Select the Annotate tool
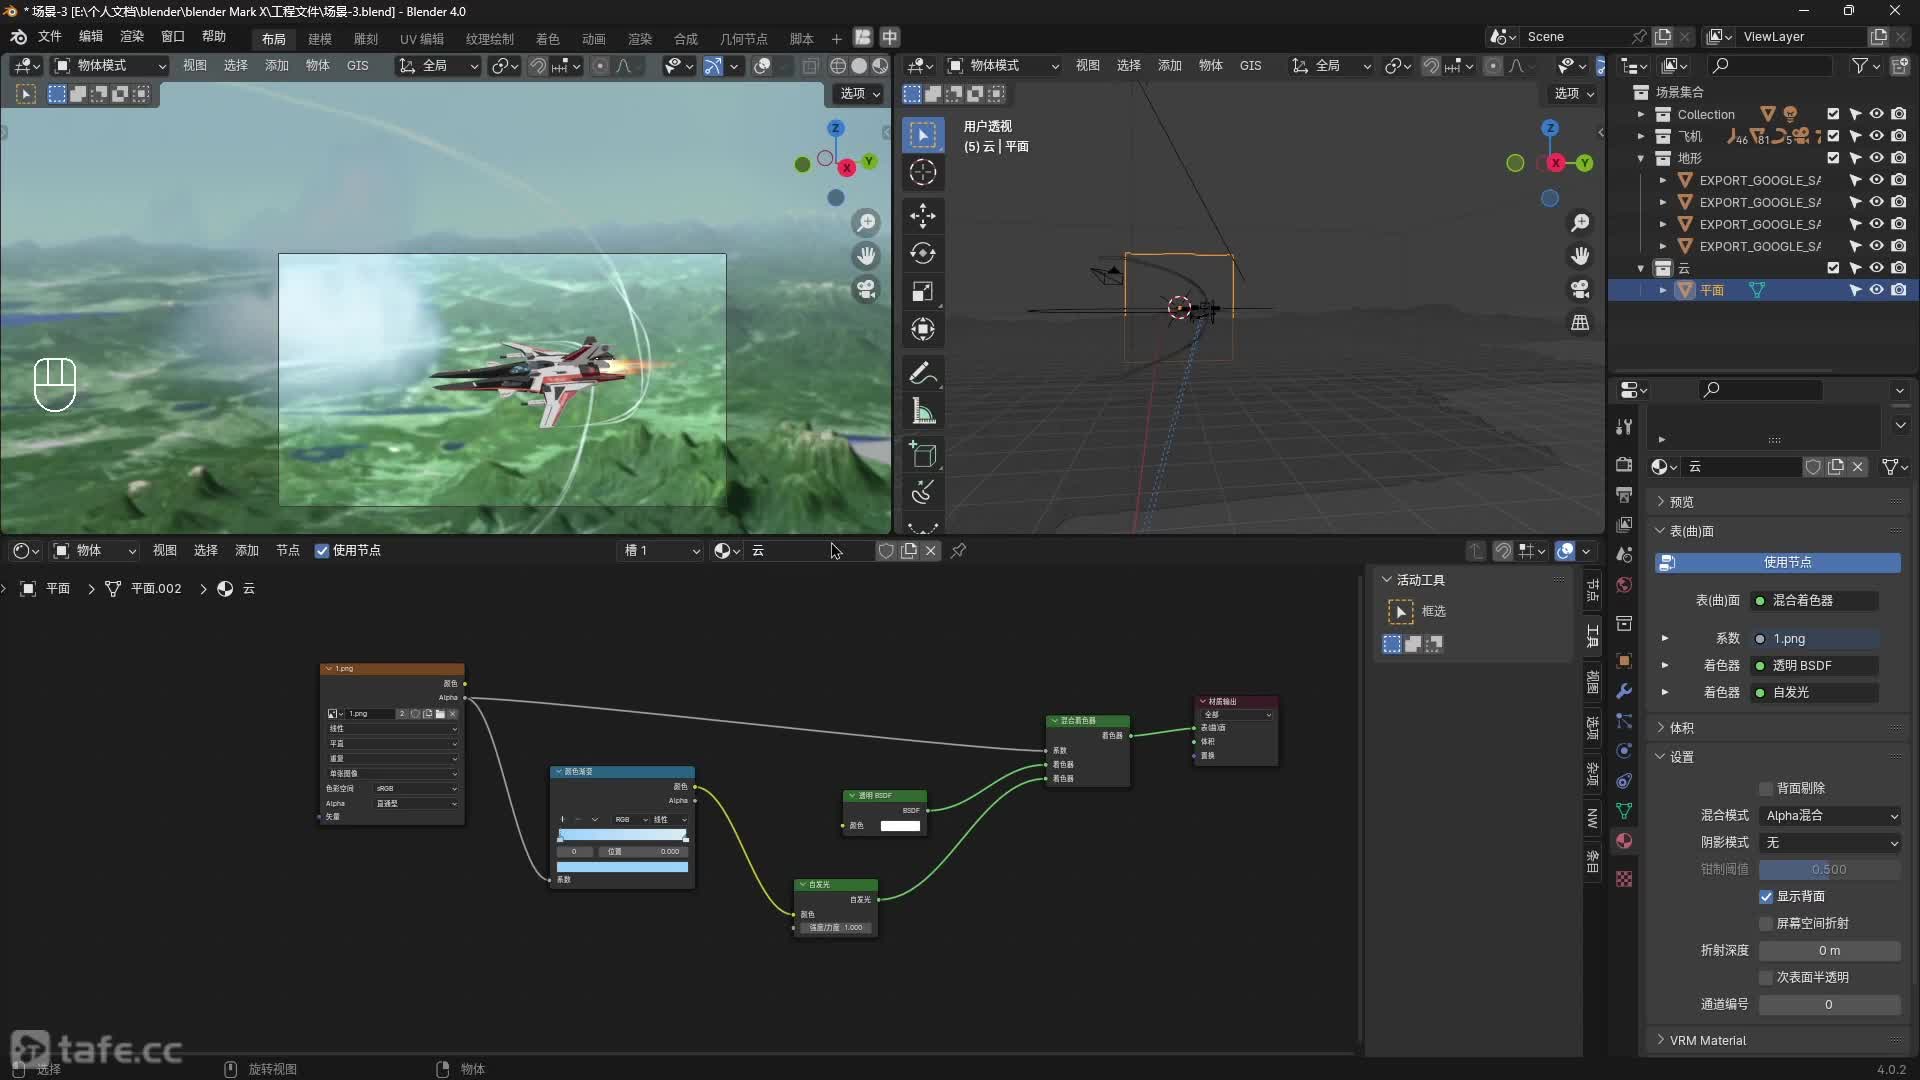 tap(923, 373)
